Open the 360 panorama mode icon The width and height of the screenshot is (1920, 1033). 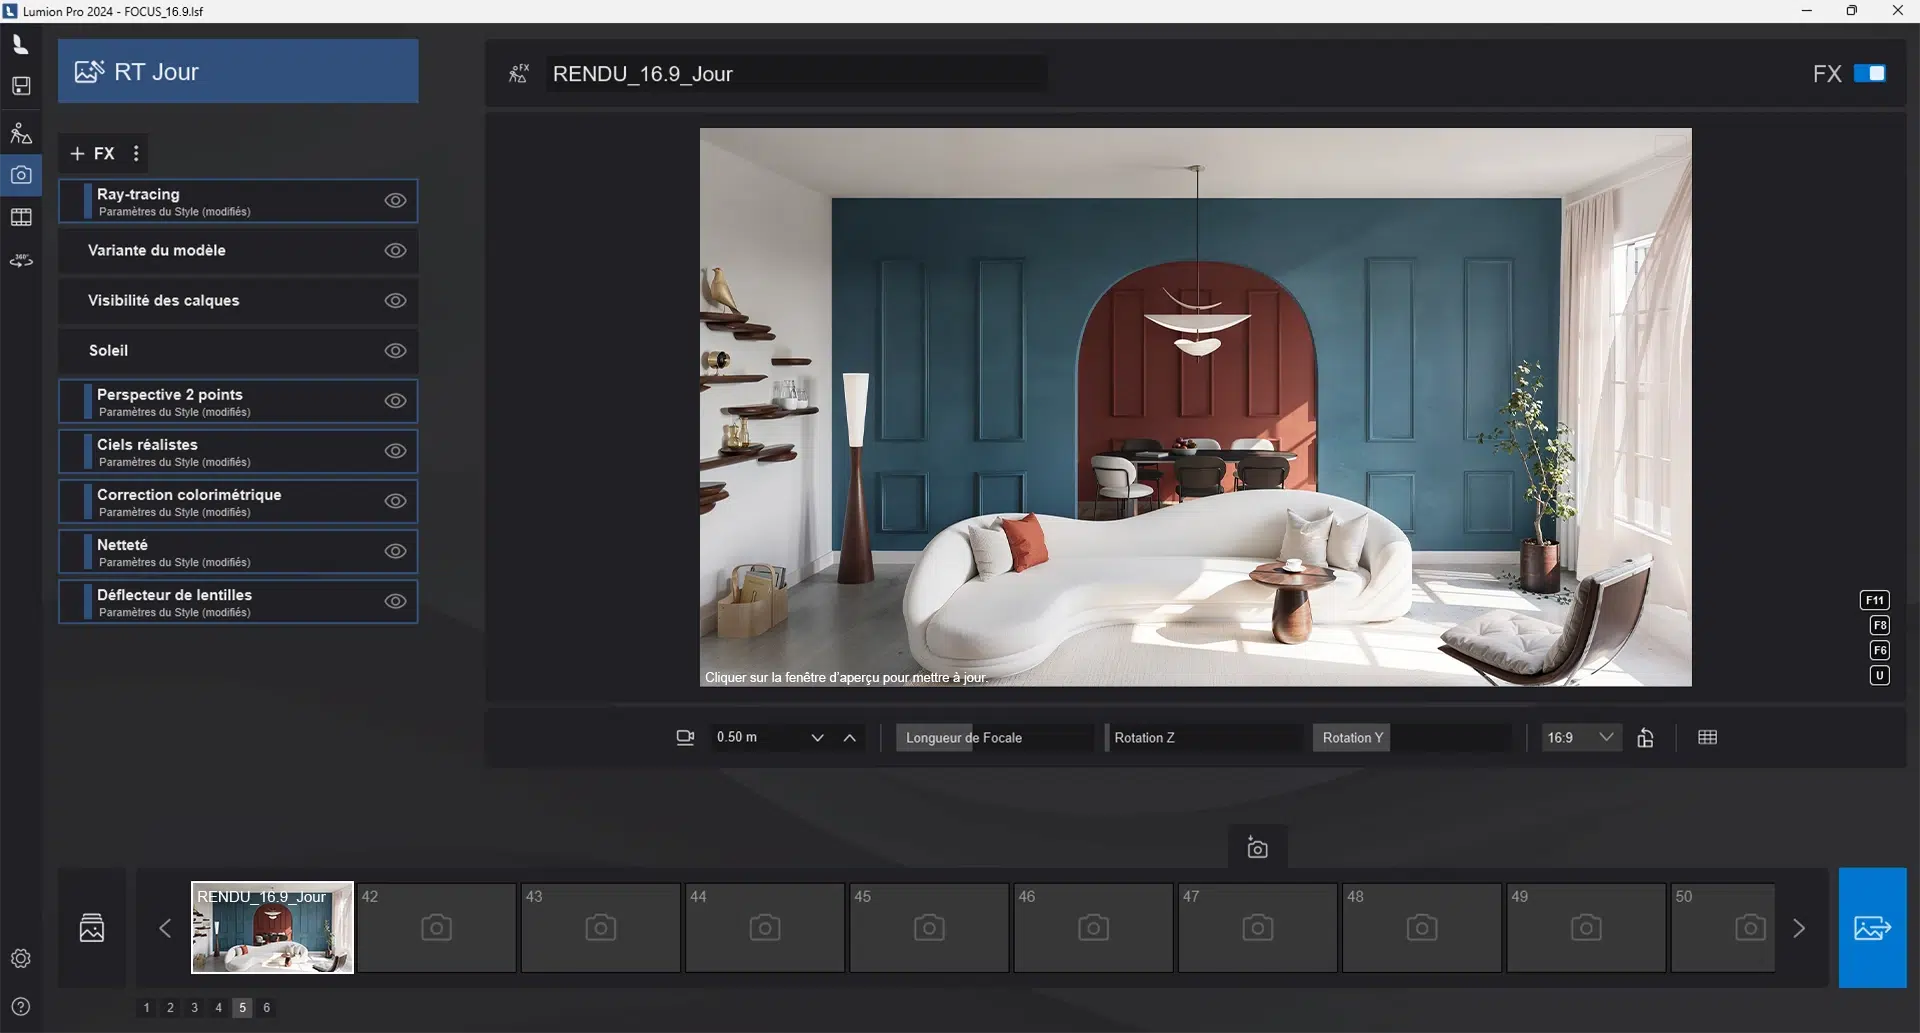point(21,261)
